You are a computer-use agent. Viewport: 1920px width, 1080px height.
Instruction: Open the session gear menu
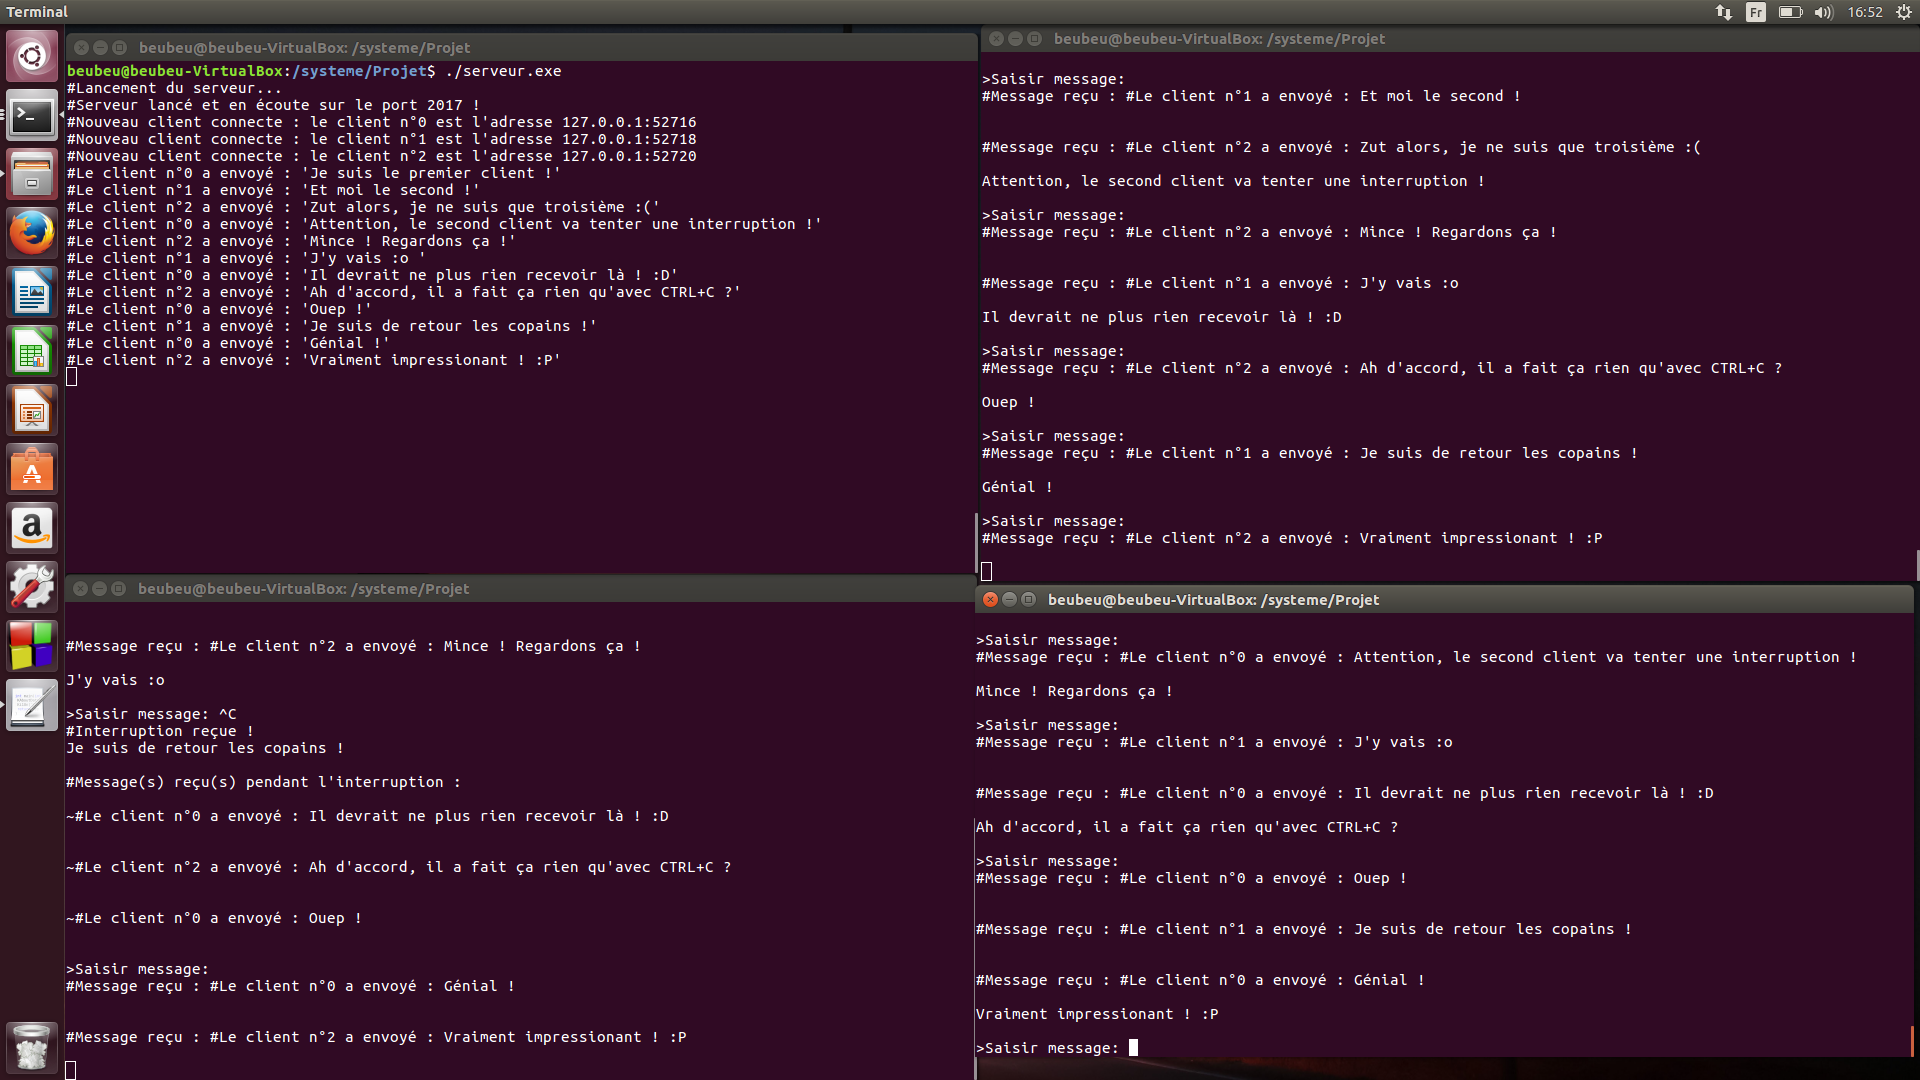(1904, 12)
